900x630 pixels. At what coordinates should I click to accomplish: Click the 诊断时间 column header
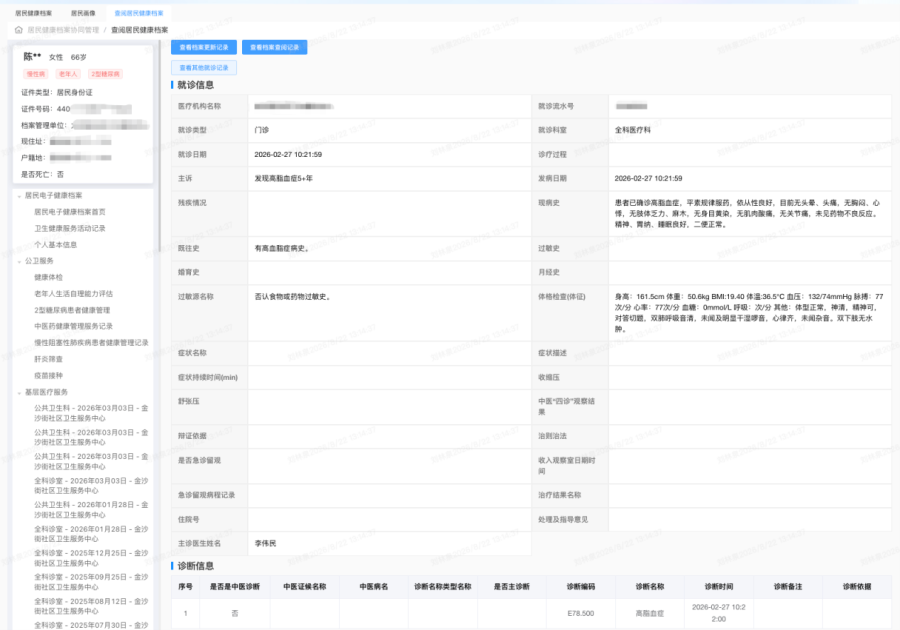pyautogui.click(x=719, y=586)
